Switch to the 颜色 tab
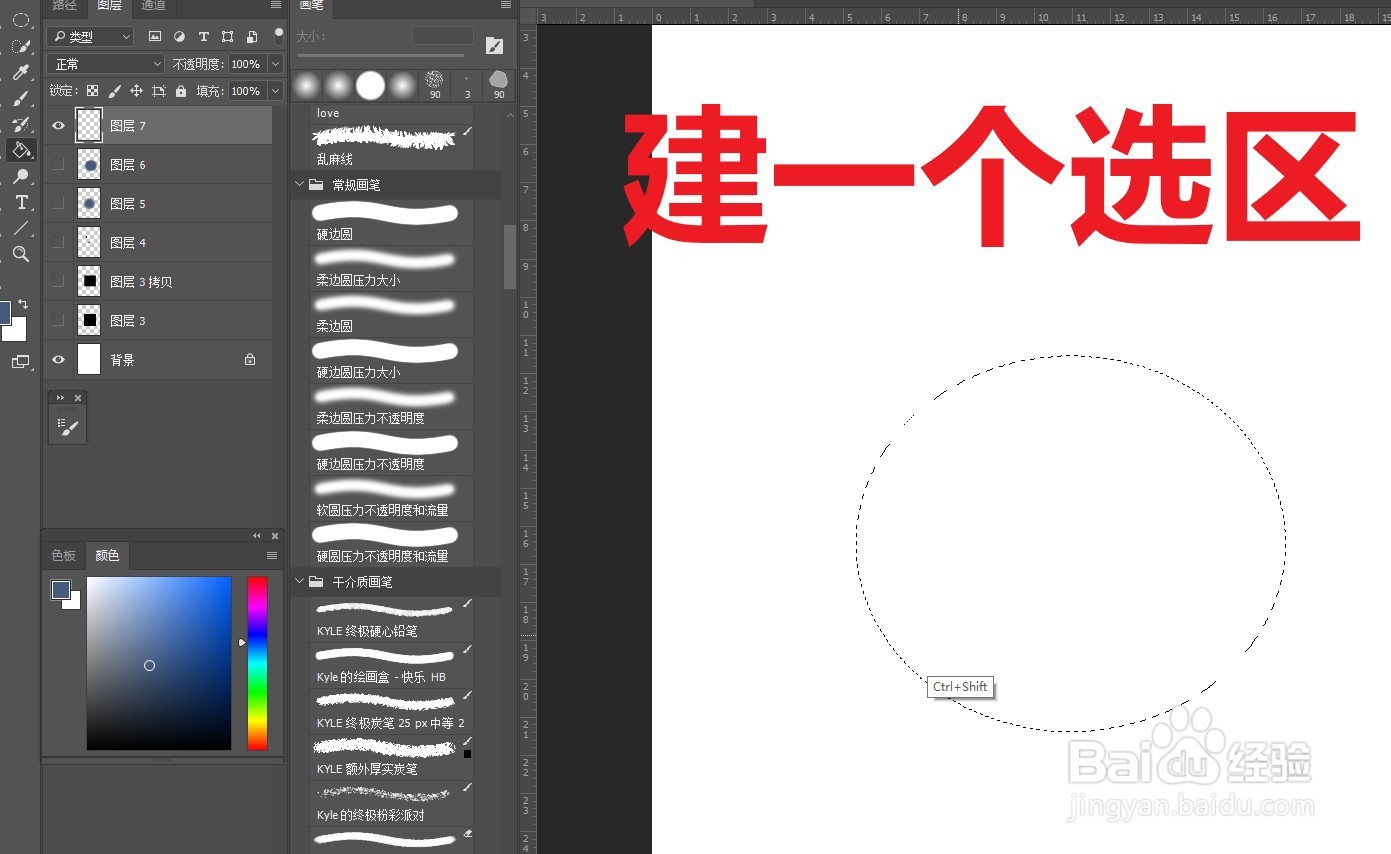 pos(107,556)
